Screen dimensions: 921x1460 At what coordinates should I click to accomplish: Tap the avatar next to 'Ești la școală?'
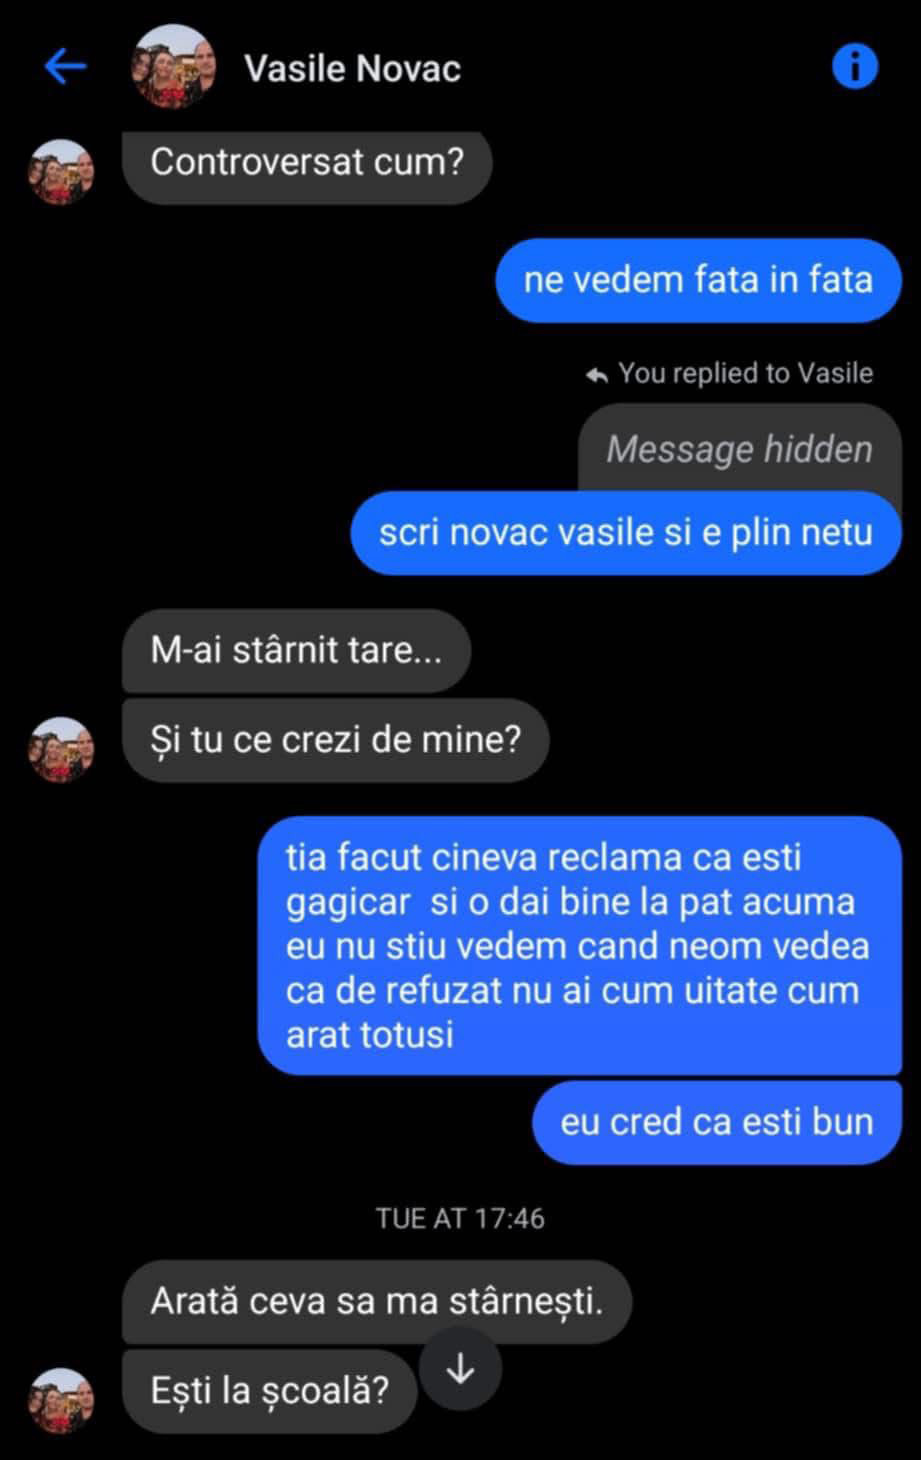[x=61, y=1400]
